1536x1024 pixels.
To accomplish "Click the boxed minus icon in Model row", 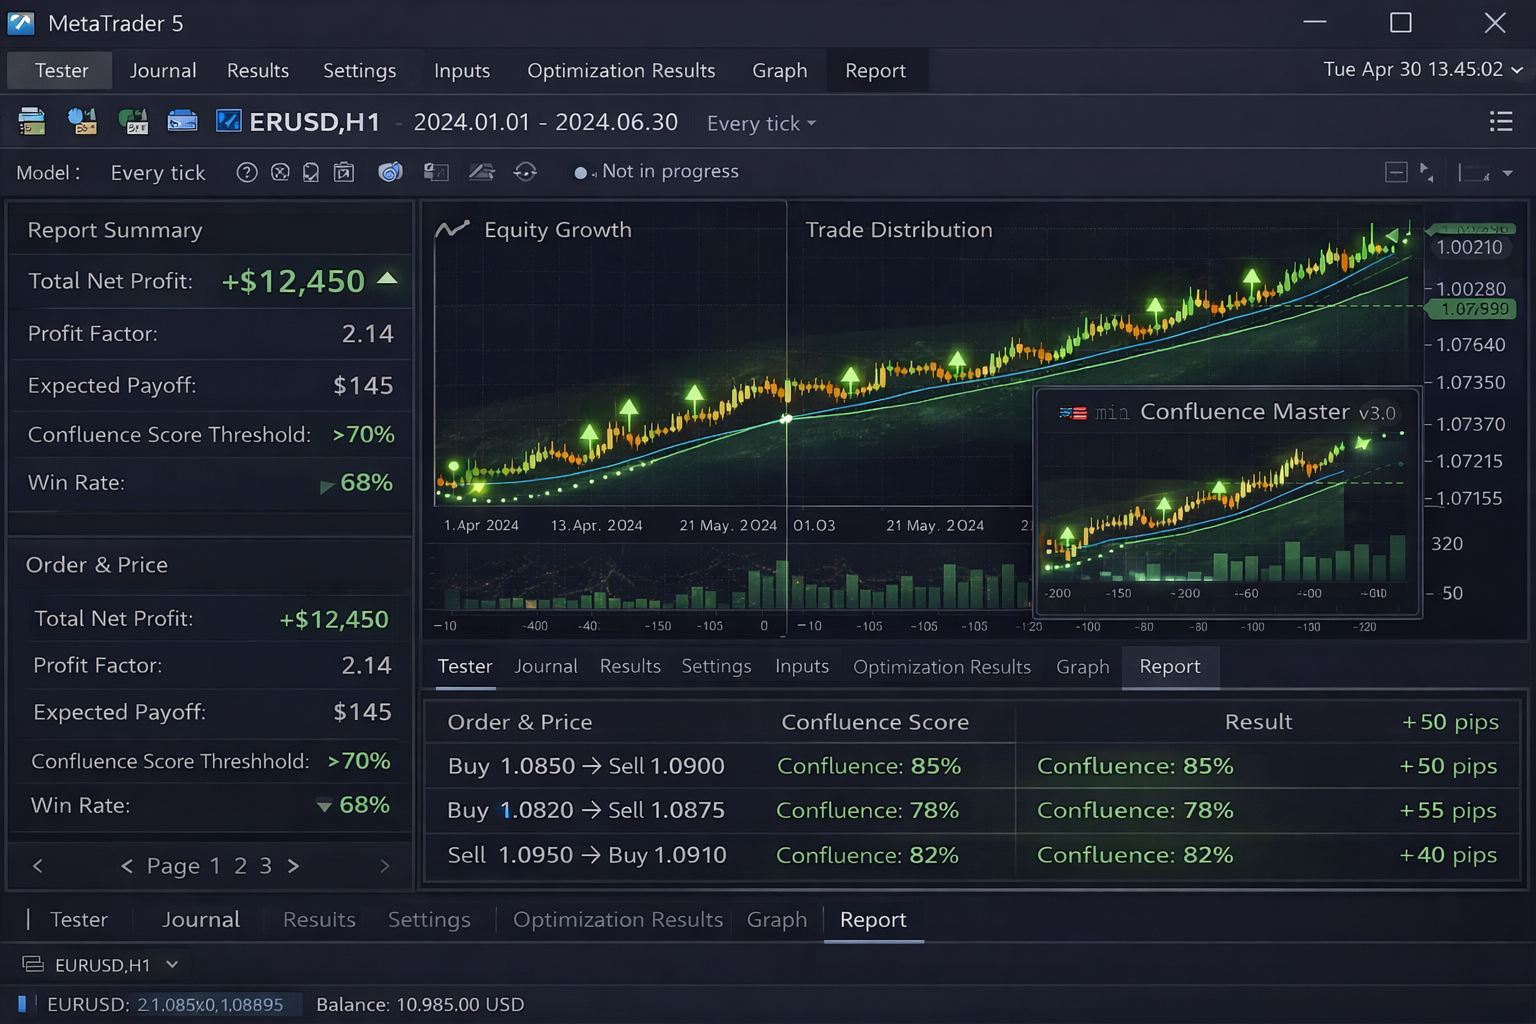I will (1396, 172).
